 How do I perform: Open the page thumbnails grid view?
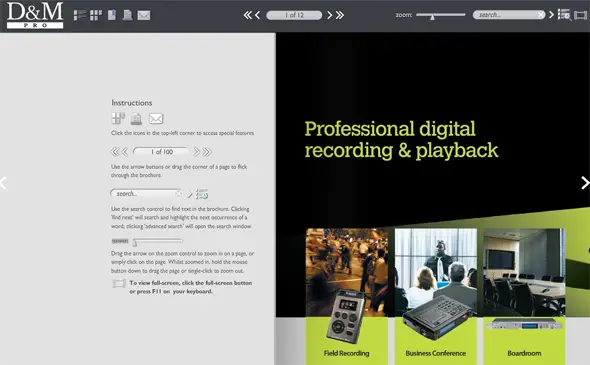coord(96,15)
